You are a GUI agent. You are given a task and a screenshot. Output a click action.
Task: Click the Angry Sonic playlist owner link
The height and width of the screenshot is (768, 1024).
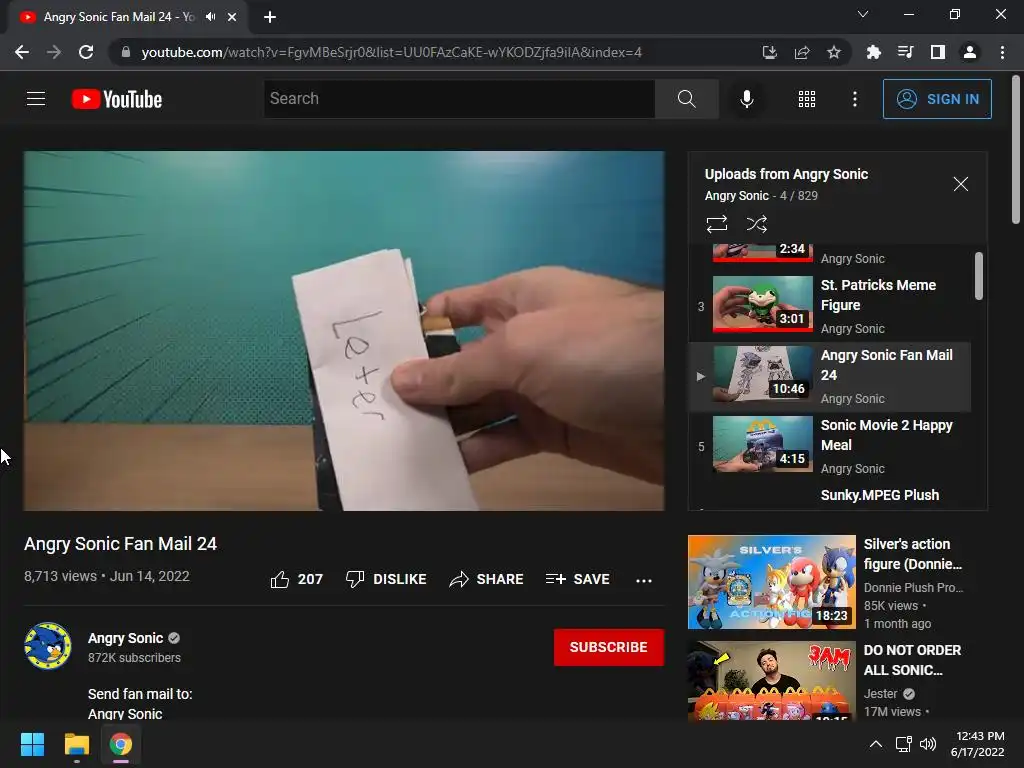point(737,195)
